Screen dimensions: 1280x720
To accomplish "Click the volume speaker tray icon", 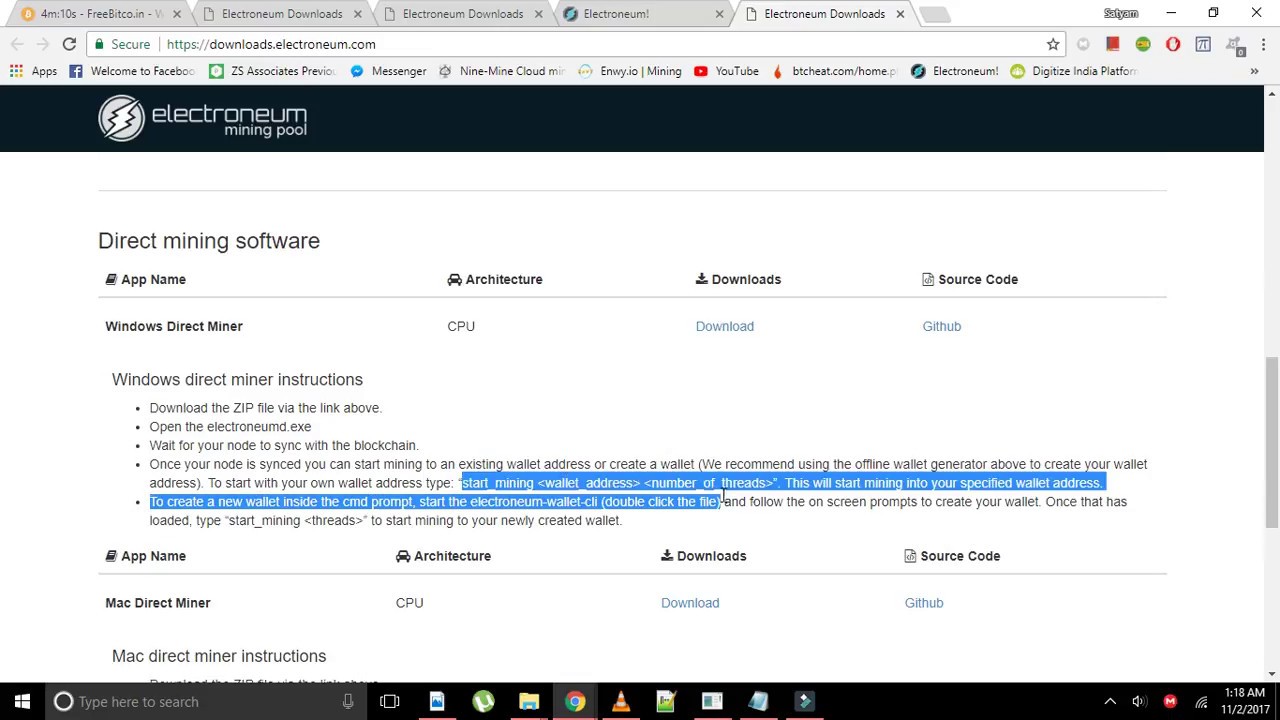I will [1139, 701].
